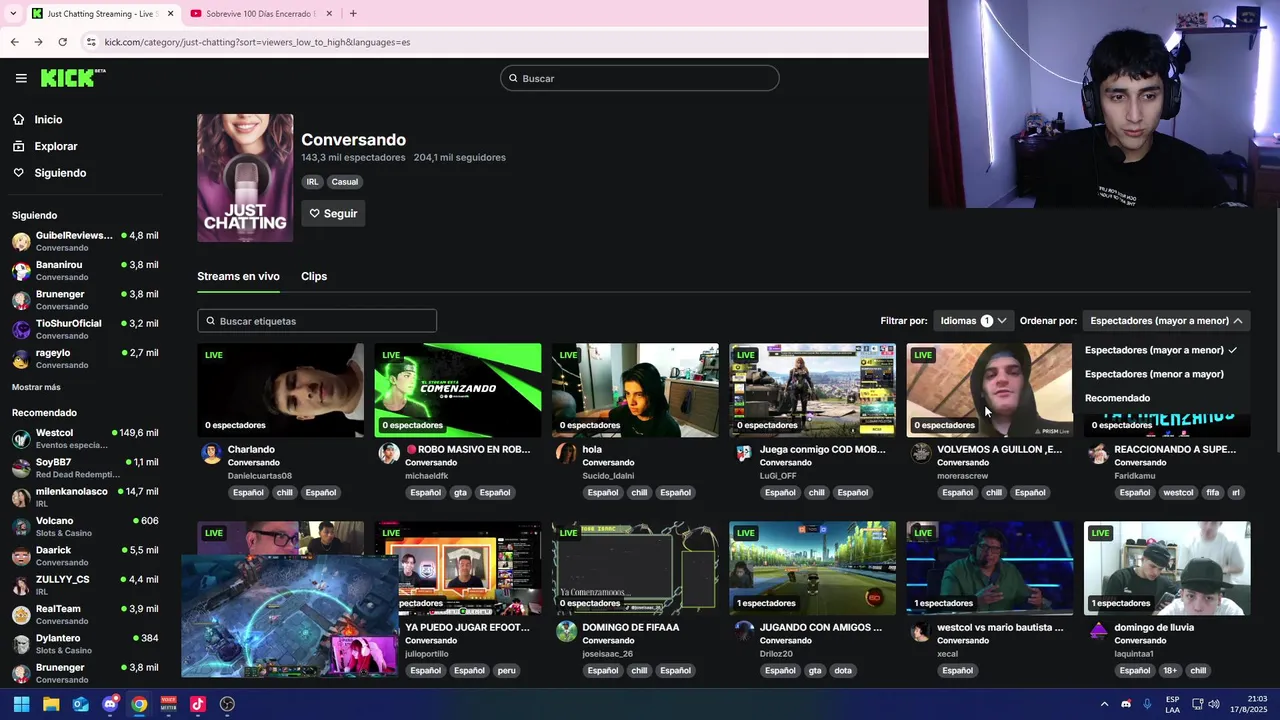Open the browser tab list dropdown
1280x720 pixels.
click(x=12, y=13)
